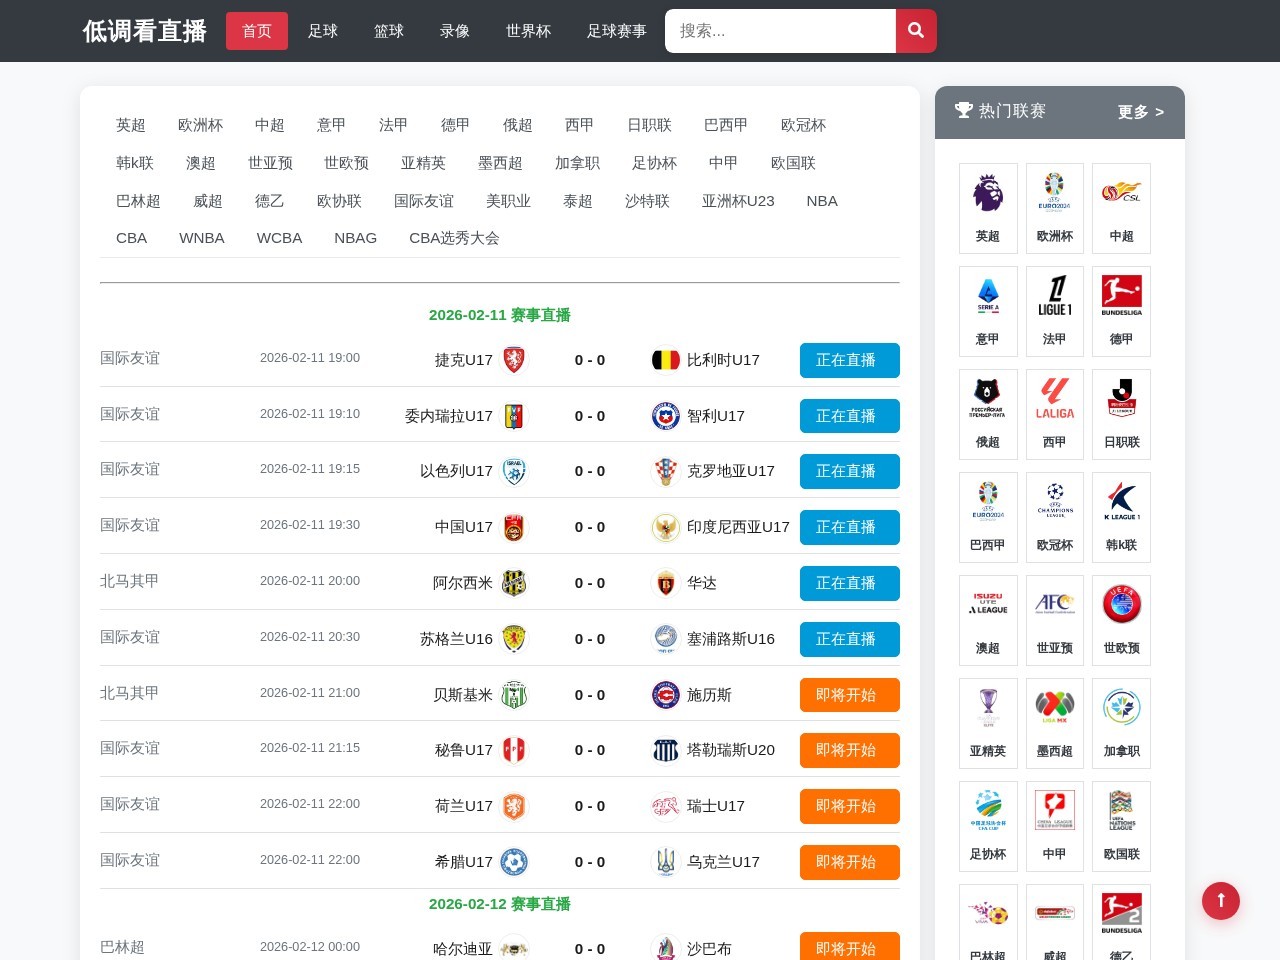Viewport: 1280px width, 960px height.
Task: Click 即将开始 for 荷兰U17 vs 瑞士U17
Action: click(849, 806)
